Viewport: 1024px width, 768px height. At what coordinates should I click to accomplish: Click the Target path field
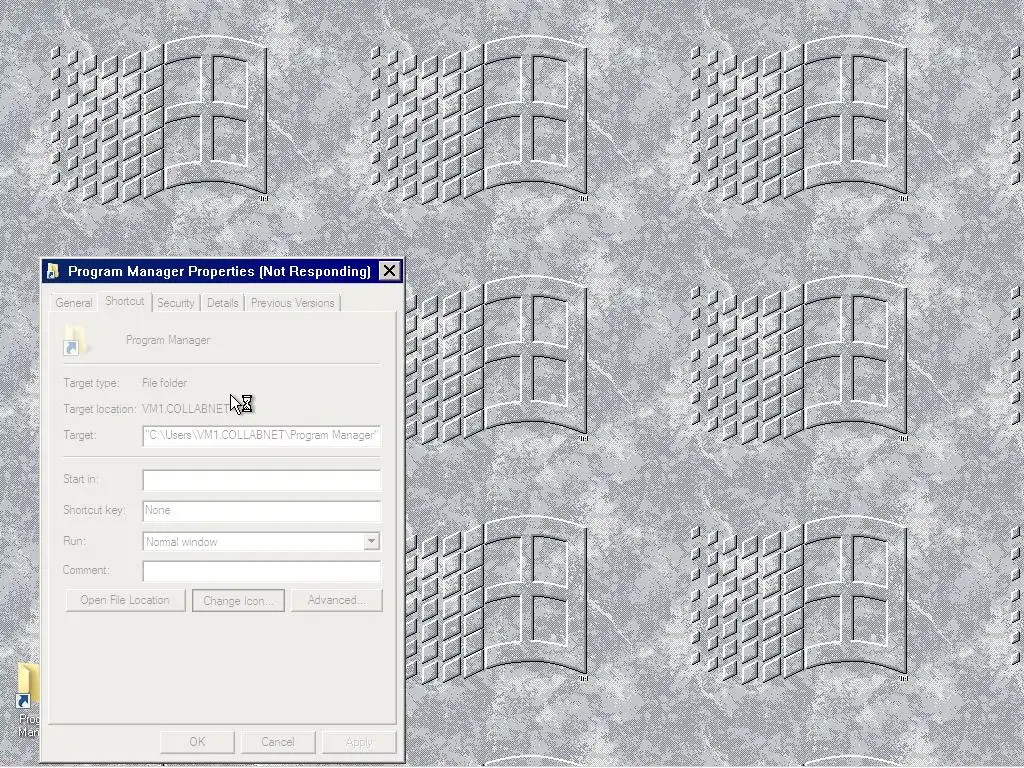(261, 436)
